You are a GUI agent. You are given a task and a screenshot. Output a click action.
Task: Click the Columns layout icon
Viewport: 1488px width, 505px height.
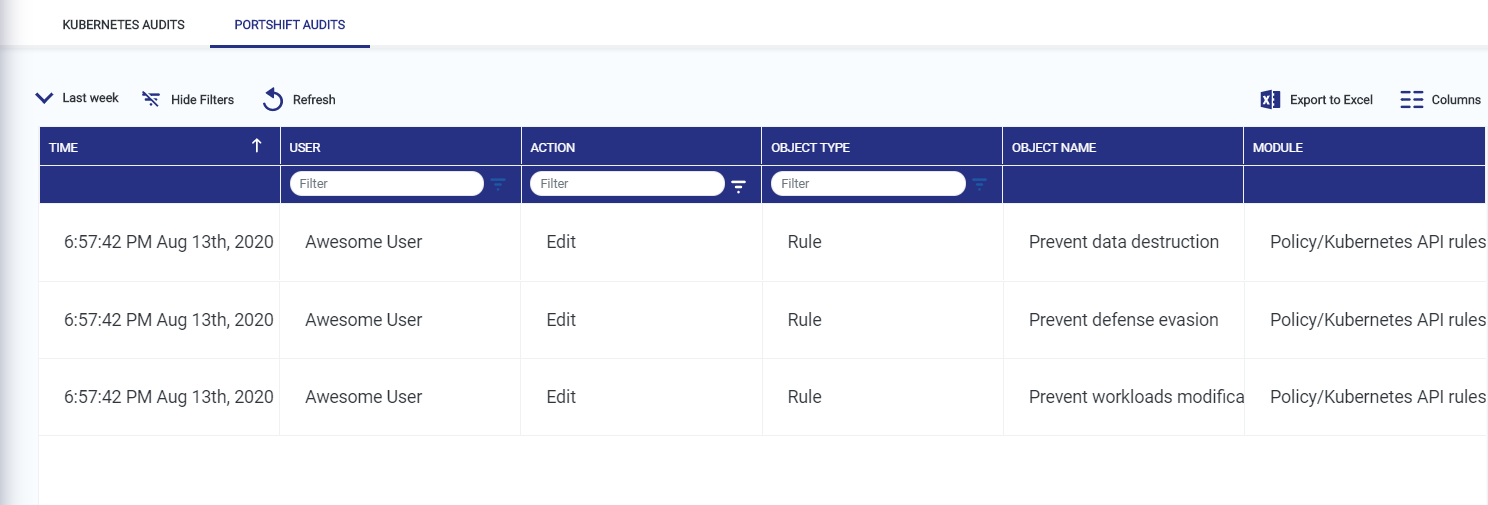[x=1411, y=100]
